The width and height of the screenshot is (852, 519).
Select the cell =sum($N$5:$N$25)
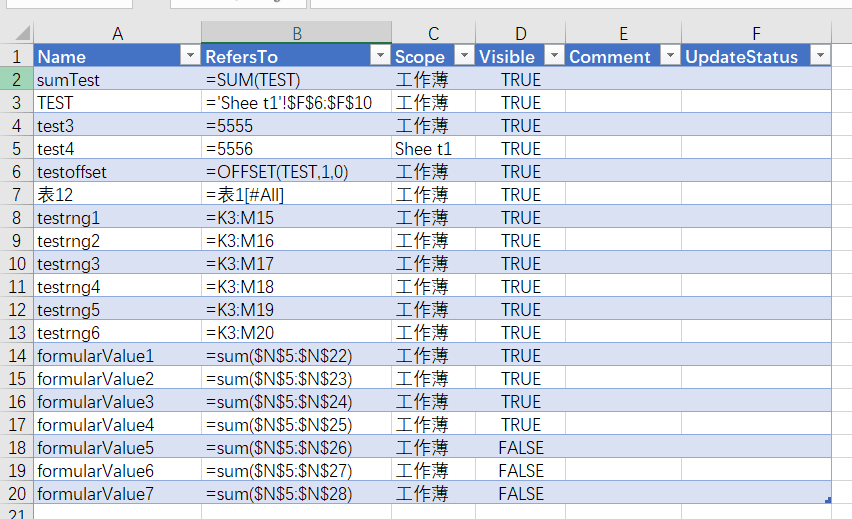pos(297,424)
